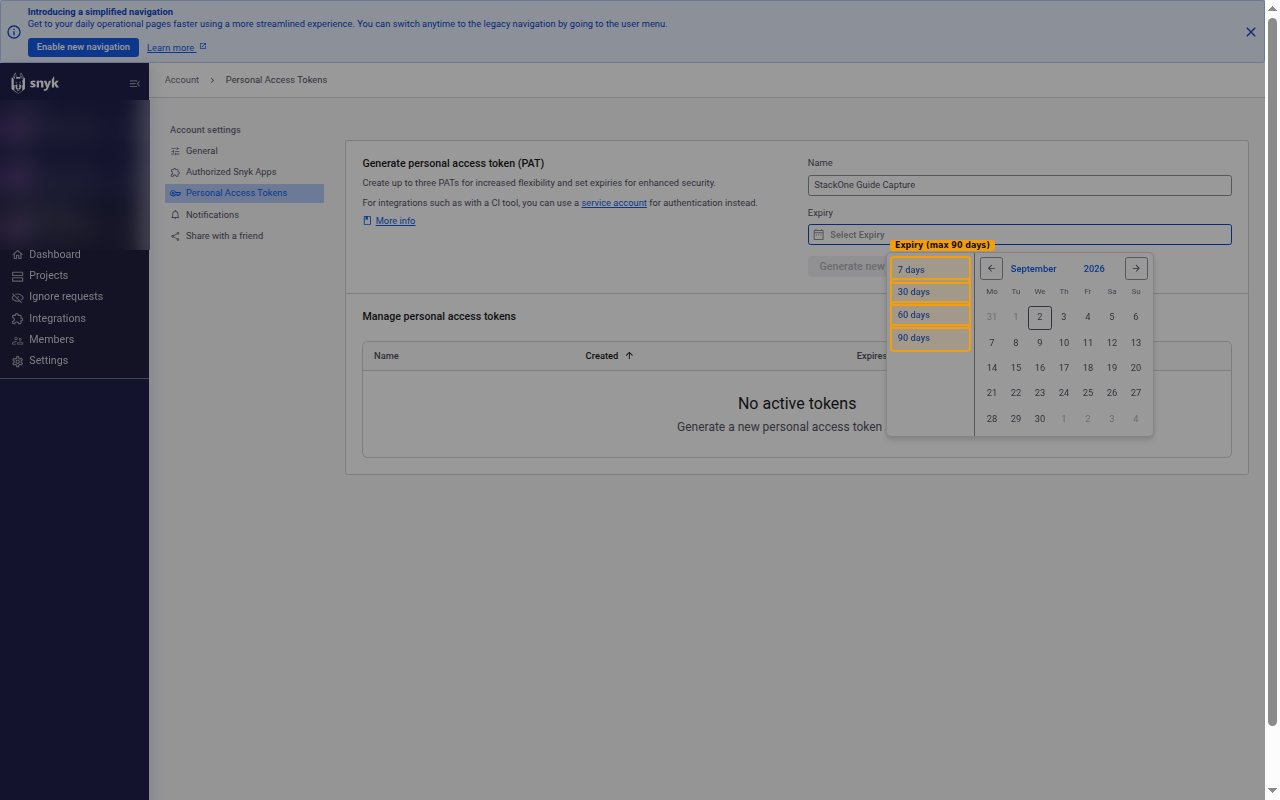Choose the 60 days expiry preset
This screenshot has height=800, width=1280.
[x=930, y=315]
